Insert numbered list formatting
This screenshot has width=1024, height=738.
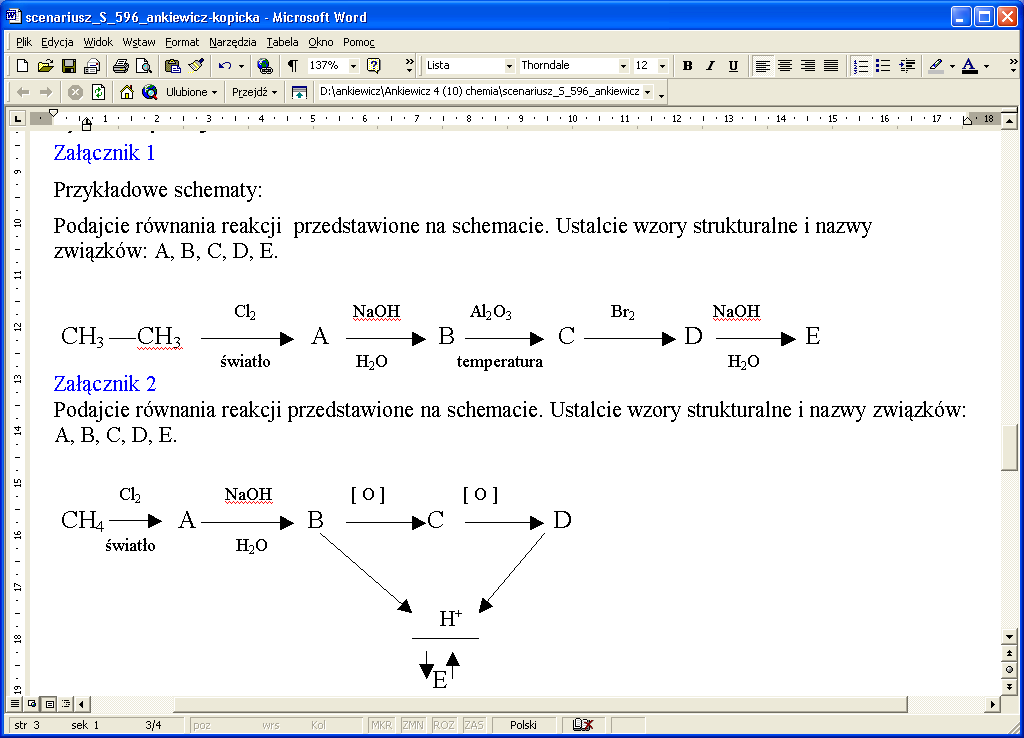(x=861, y=65)
